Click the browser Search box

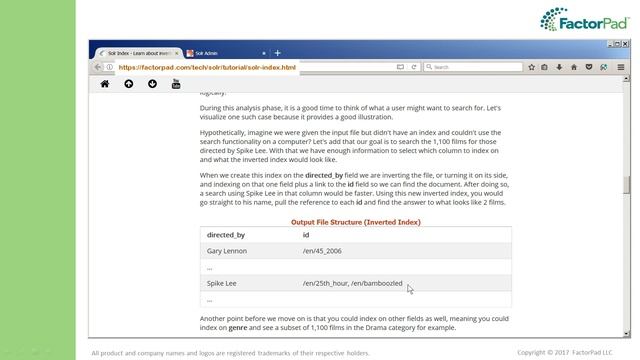tap(473, 67)
